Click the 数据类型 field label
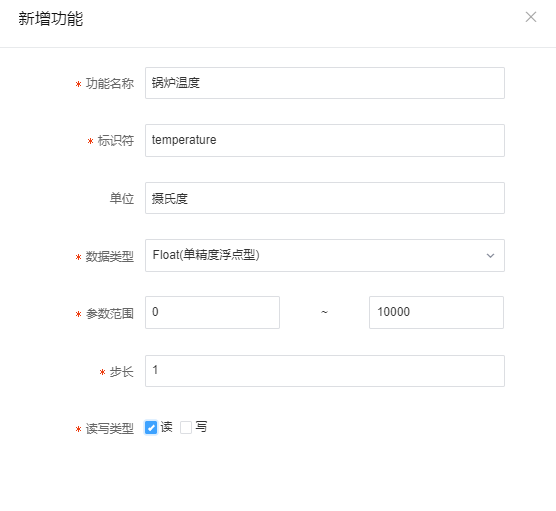 click(110, 256)
